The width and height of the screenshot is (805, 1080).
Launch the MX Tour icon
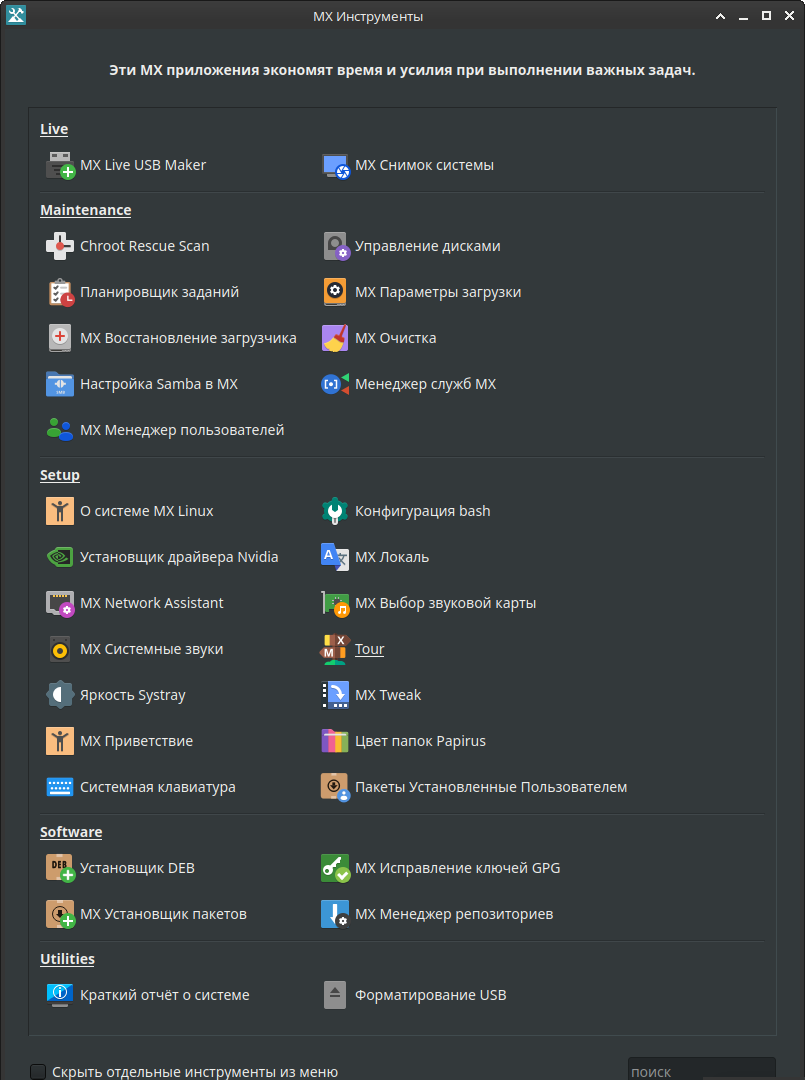pos(335,650)
